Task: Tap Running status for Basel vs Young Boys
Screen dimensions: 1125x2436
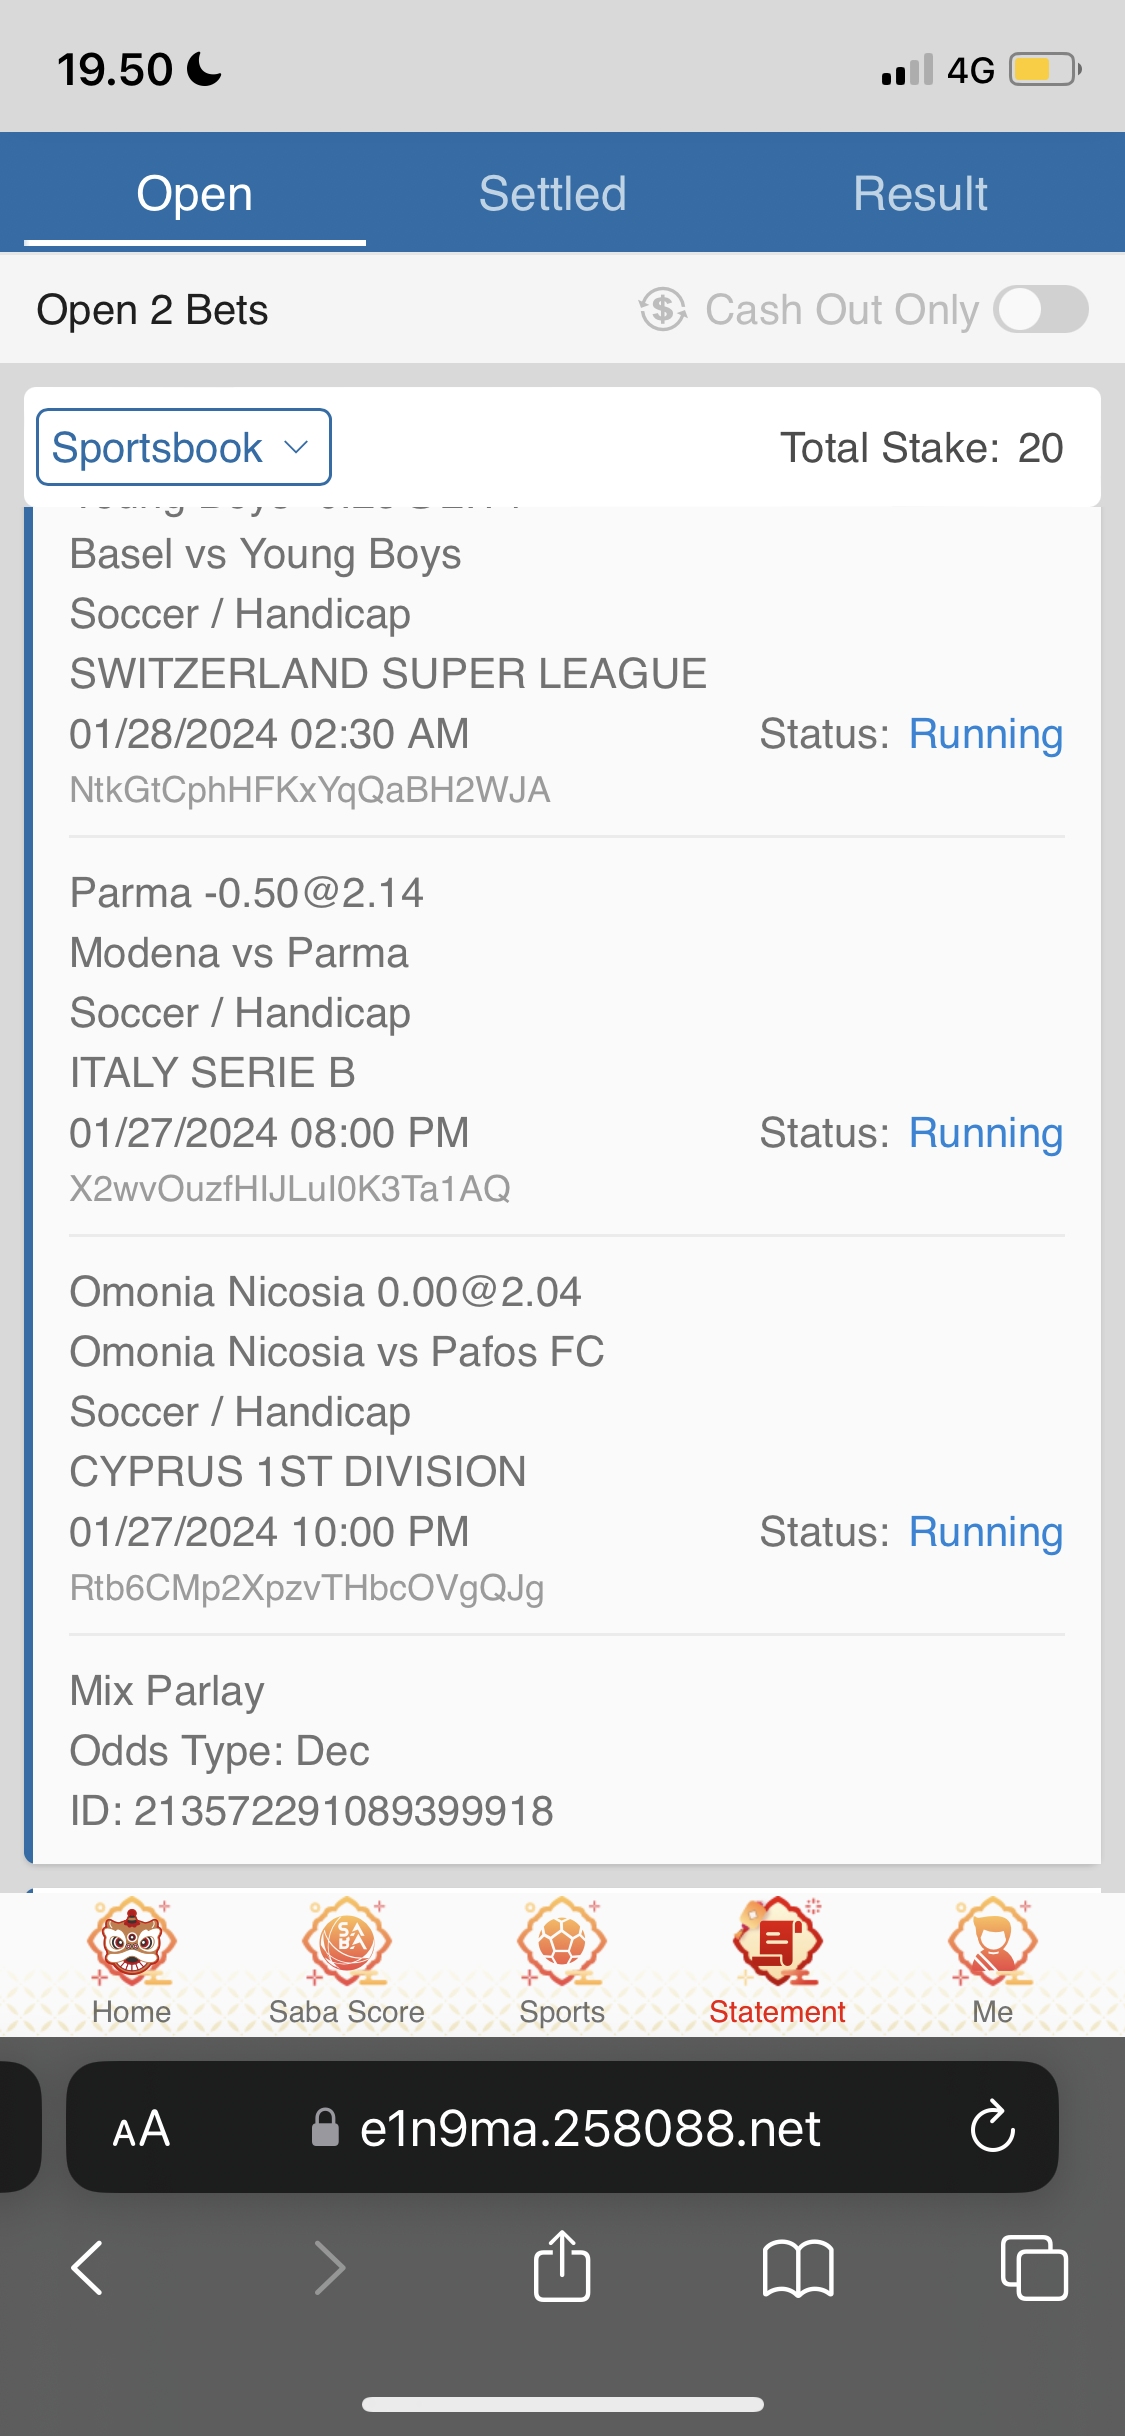Action: click(x=985, y=734)
